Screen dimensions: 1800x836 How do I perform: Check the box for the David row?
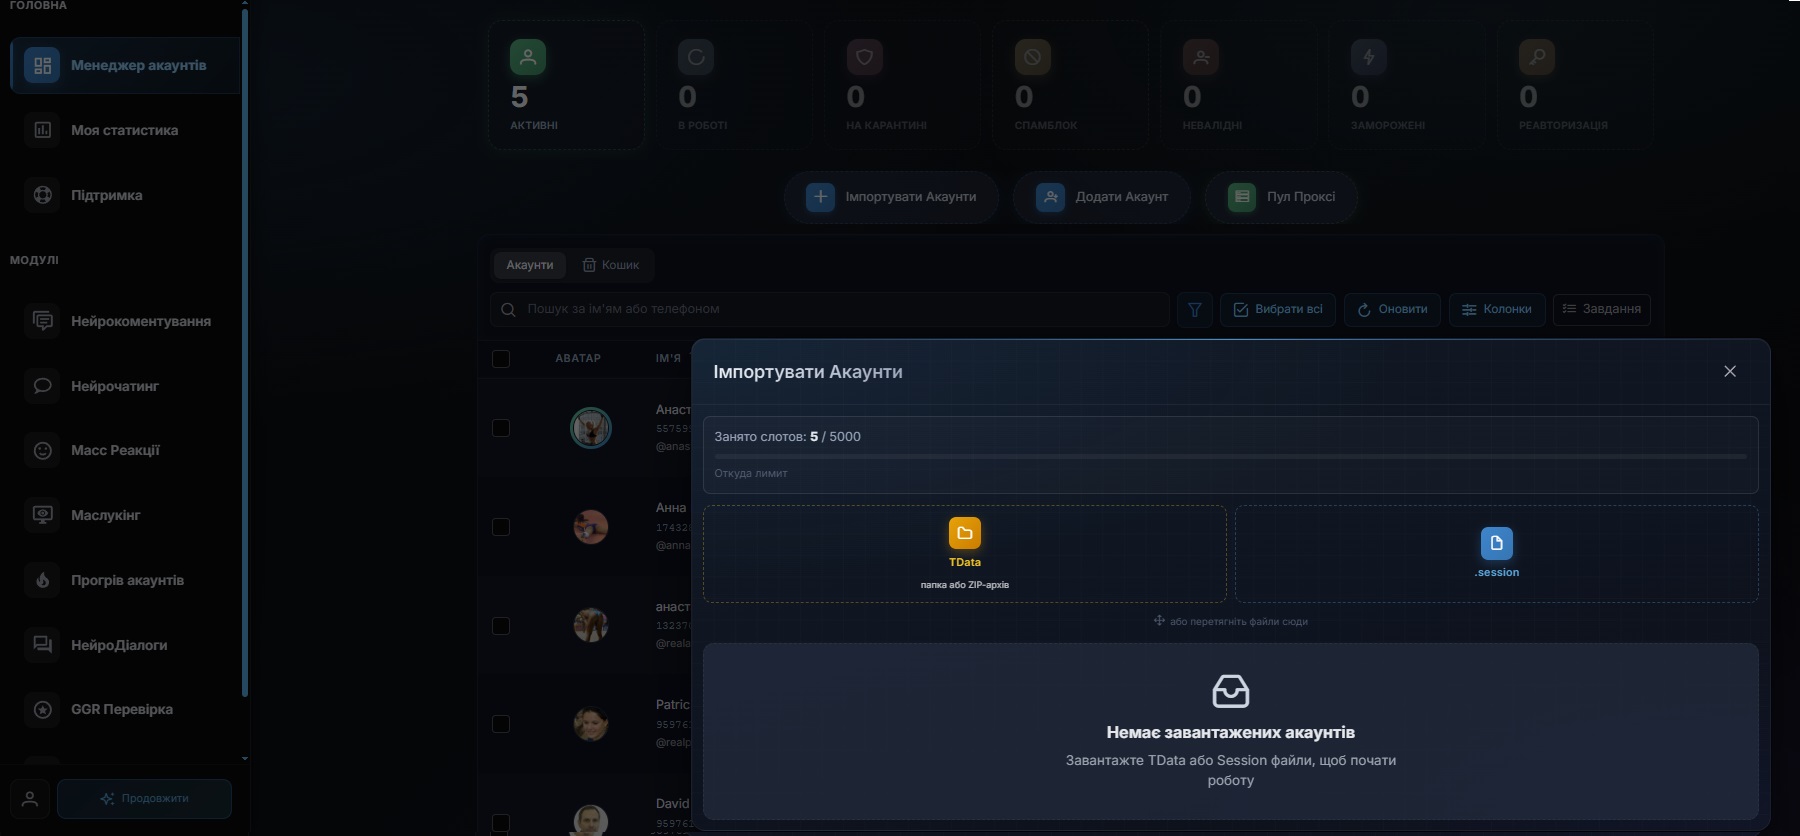[501, 822]
